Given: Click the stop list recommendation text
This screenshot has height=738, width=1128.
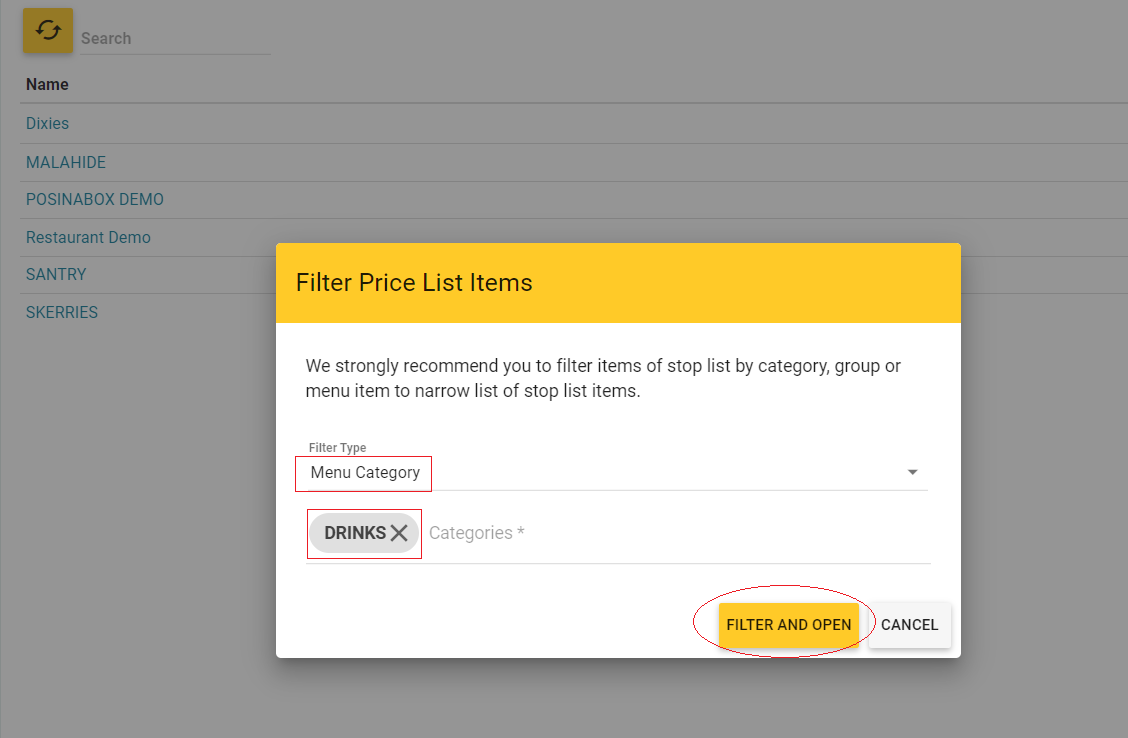Looking at the screenshot, I should [603, 378].
